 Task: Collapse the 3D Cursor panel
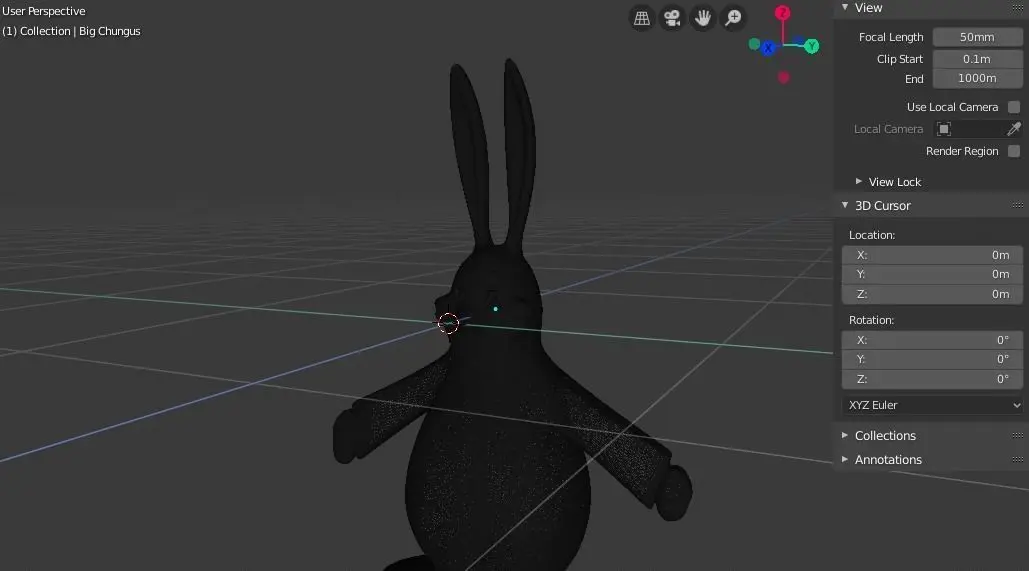845,205
